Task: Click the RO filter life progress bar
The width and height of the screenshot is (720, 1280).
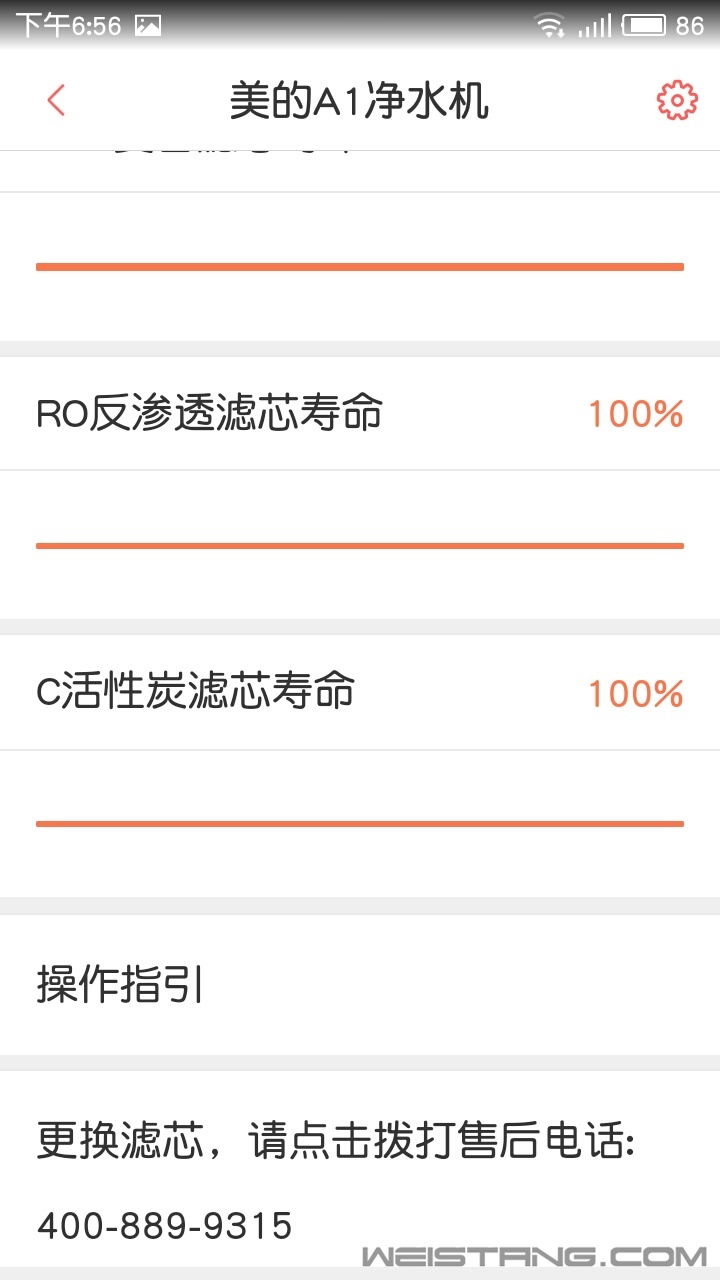Action: 360,546
